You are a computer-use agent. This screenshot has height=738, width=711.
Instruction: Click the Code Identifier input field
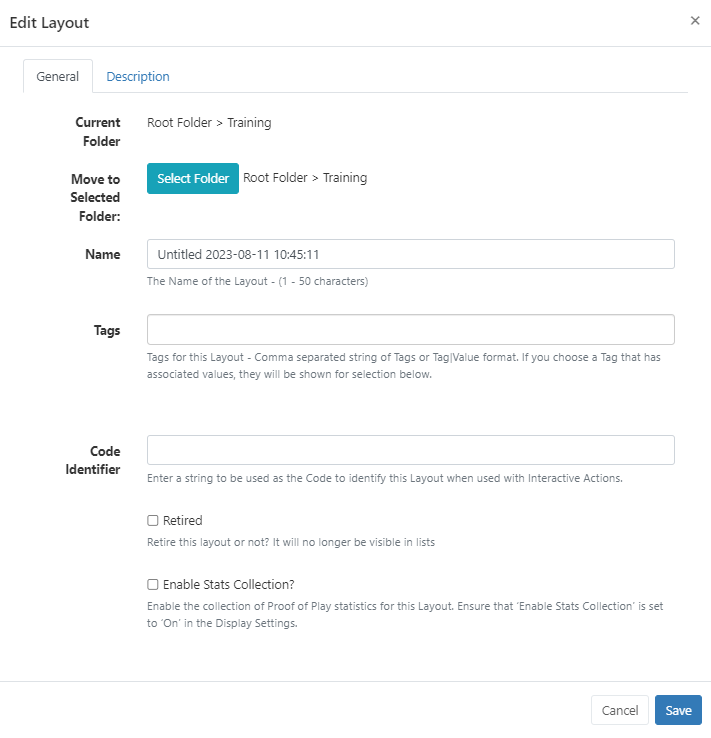click(410, 450)
